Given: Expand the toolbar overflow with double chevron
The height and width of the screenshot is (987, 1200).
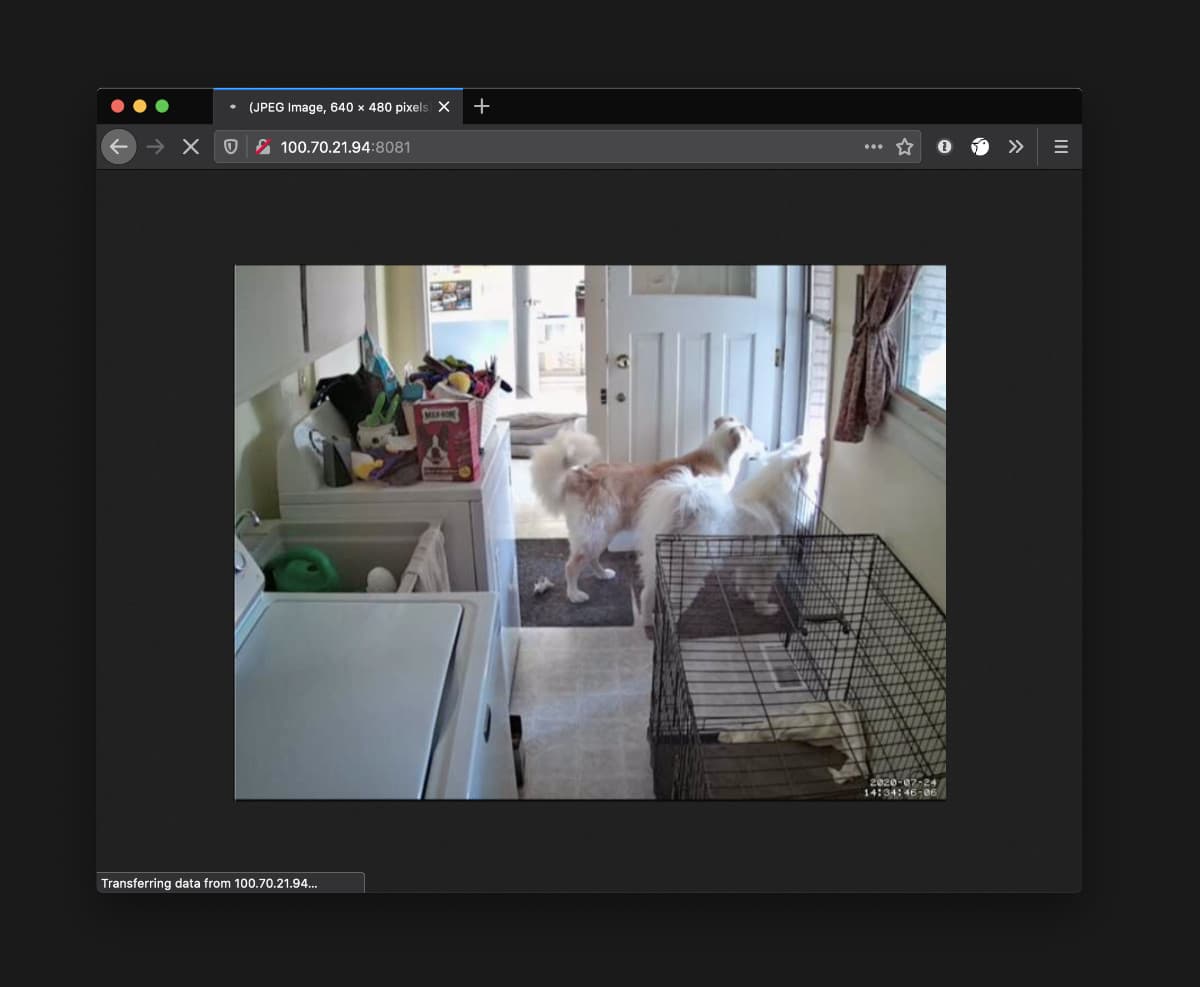Looking at the screenshot, I should (x=1017, y=146).
